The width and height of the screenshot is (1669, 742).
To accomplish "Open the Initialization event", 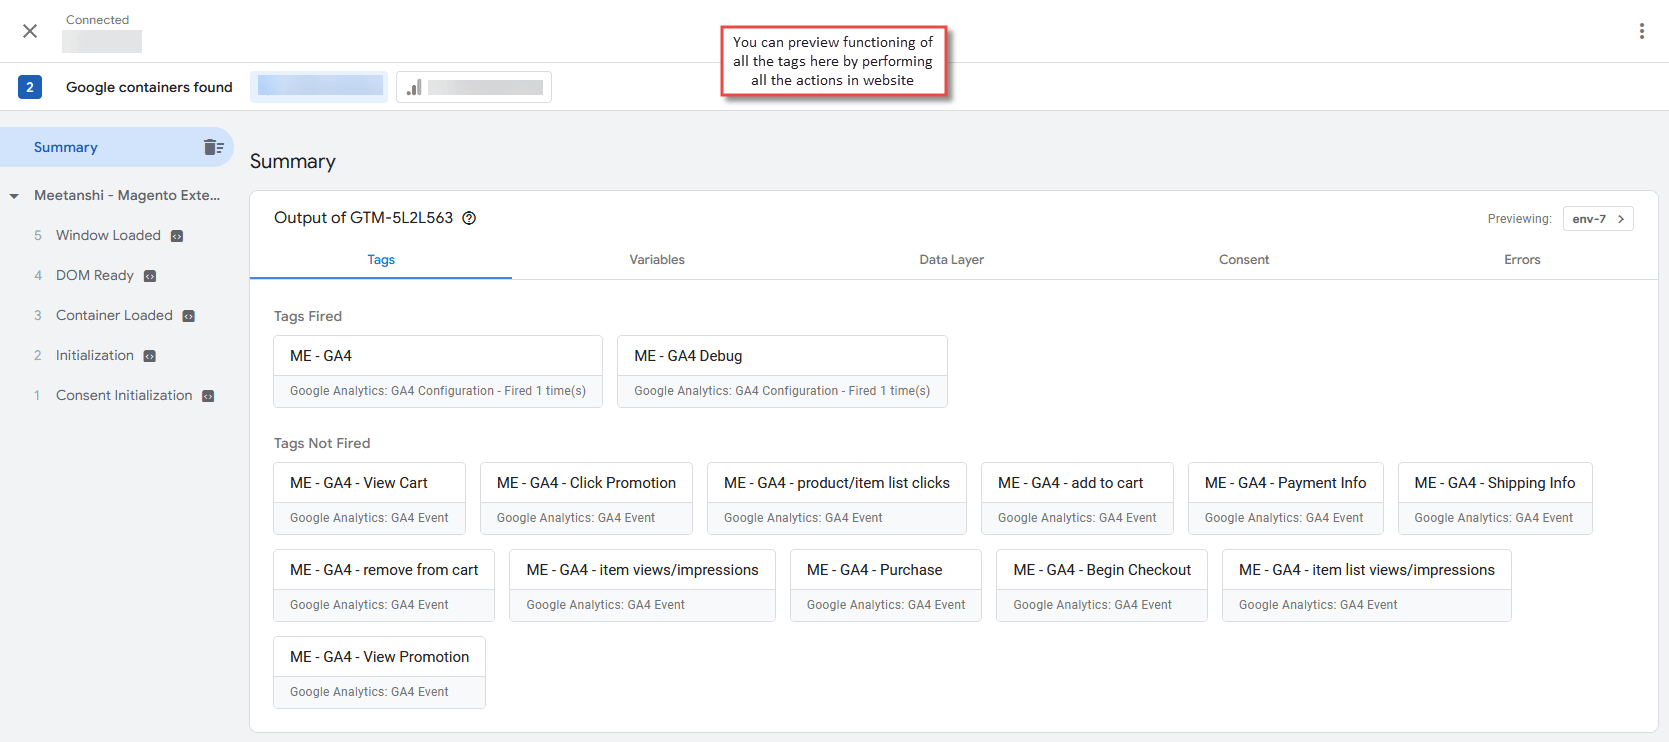I will [x=95, y=355].
